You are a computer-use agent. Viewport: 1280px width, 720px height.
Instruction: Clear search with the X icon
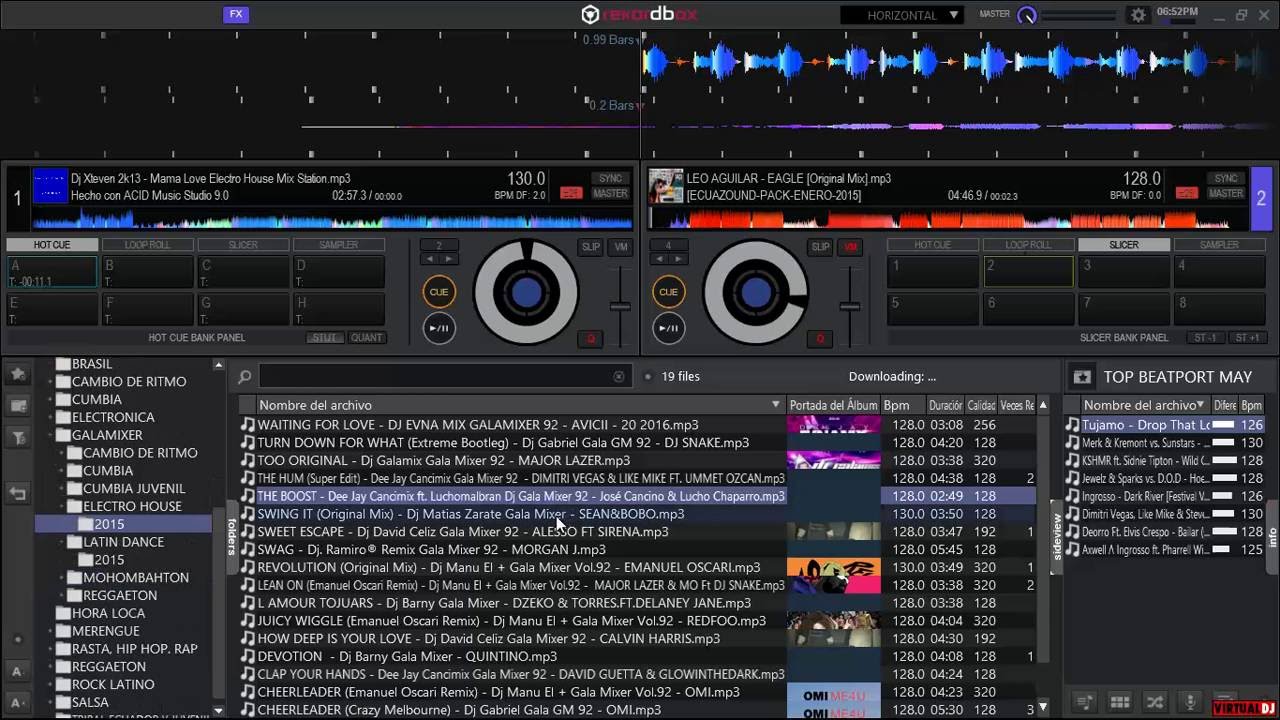click(619, 377)
